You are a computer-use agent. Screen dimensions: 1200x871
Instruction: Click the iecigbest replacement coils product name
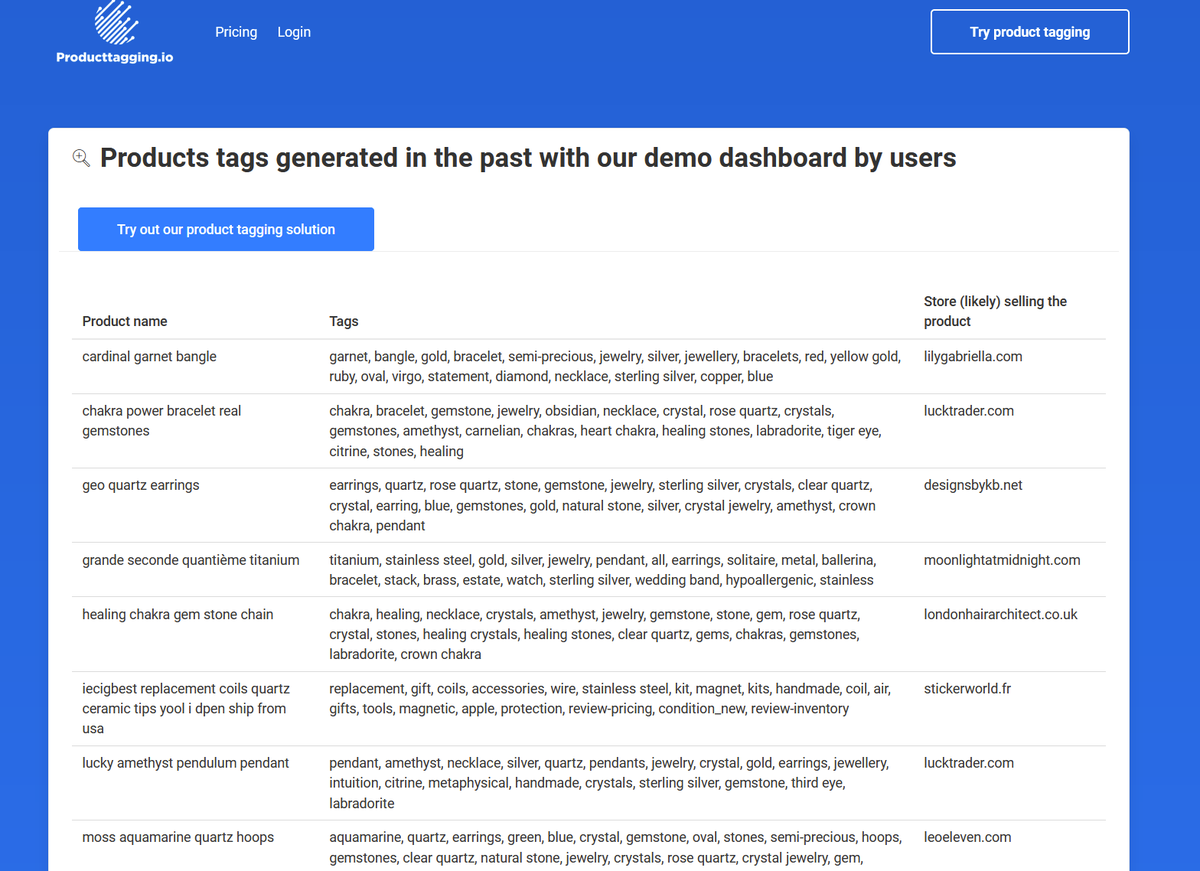click(186, 708)
